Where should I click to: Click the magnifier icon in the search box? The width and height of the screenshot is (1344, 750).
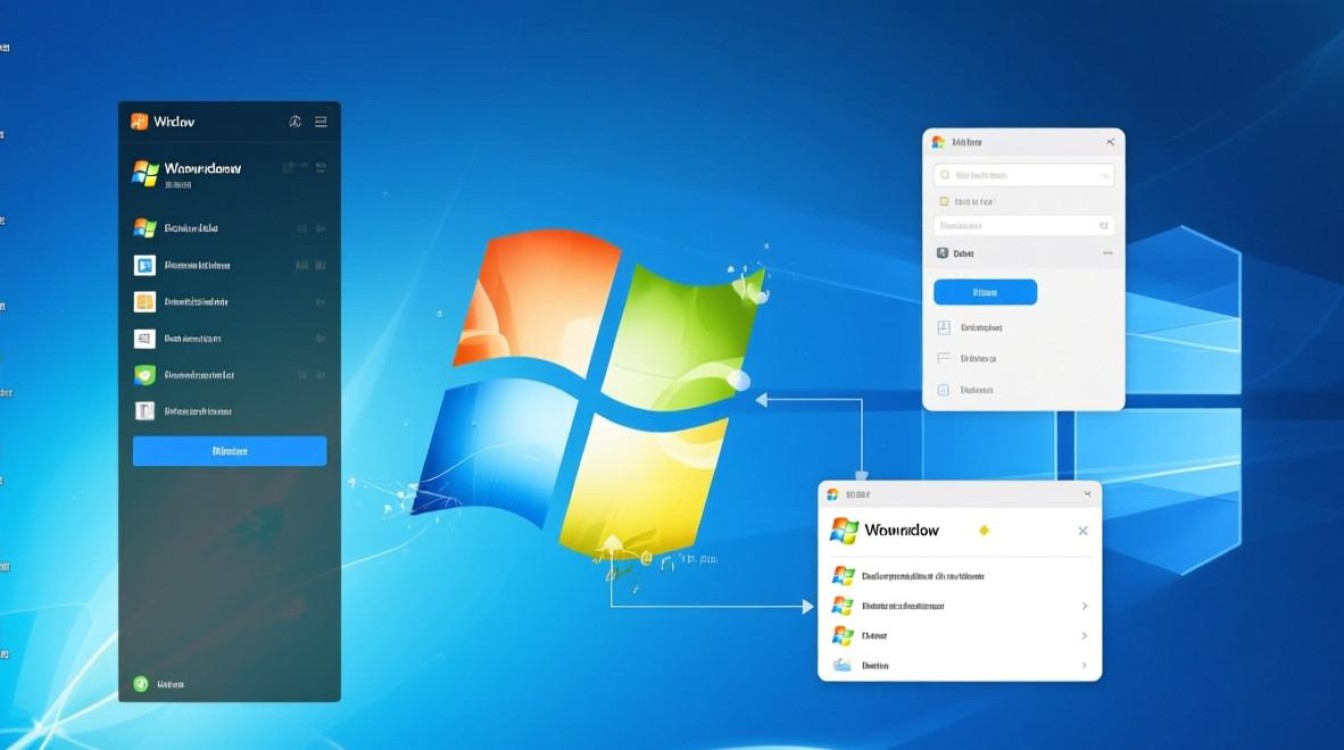pos(943,174)
